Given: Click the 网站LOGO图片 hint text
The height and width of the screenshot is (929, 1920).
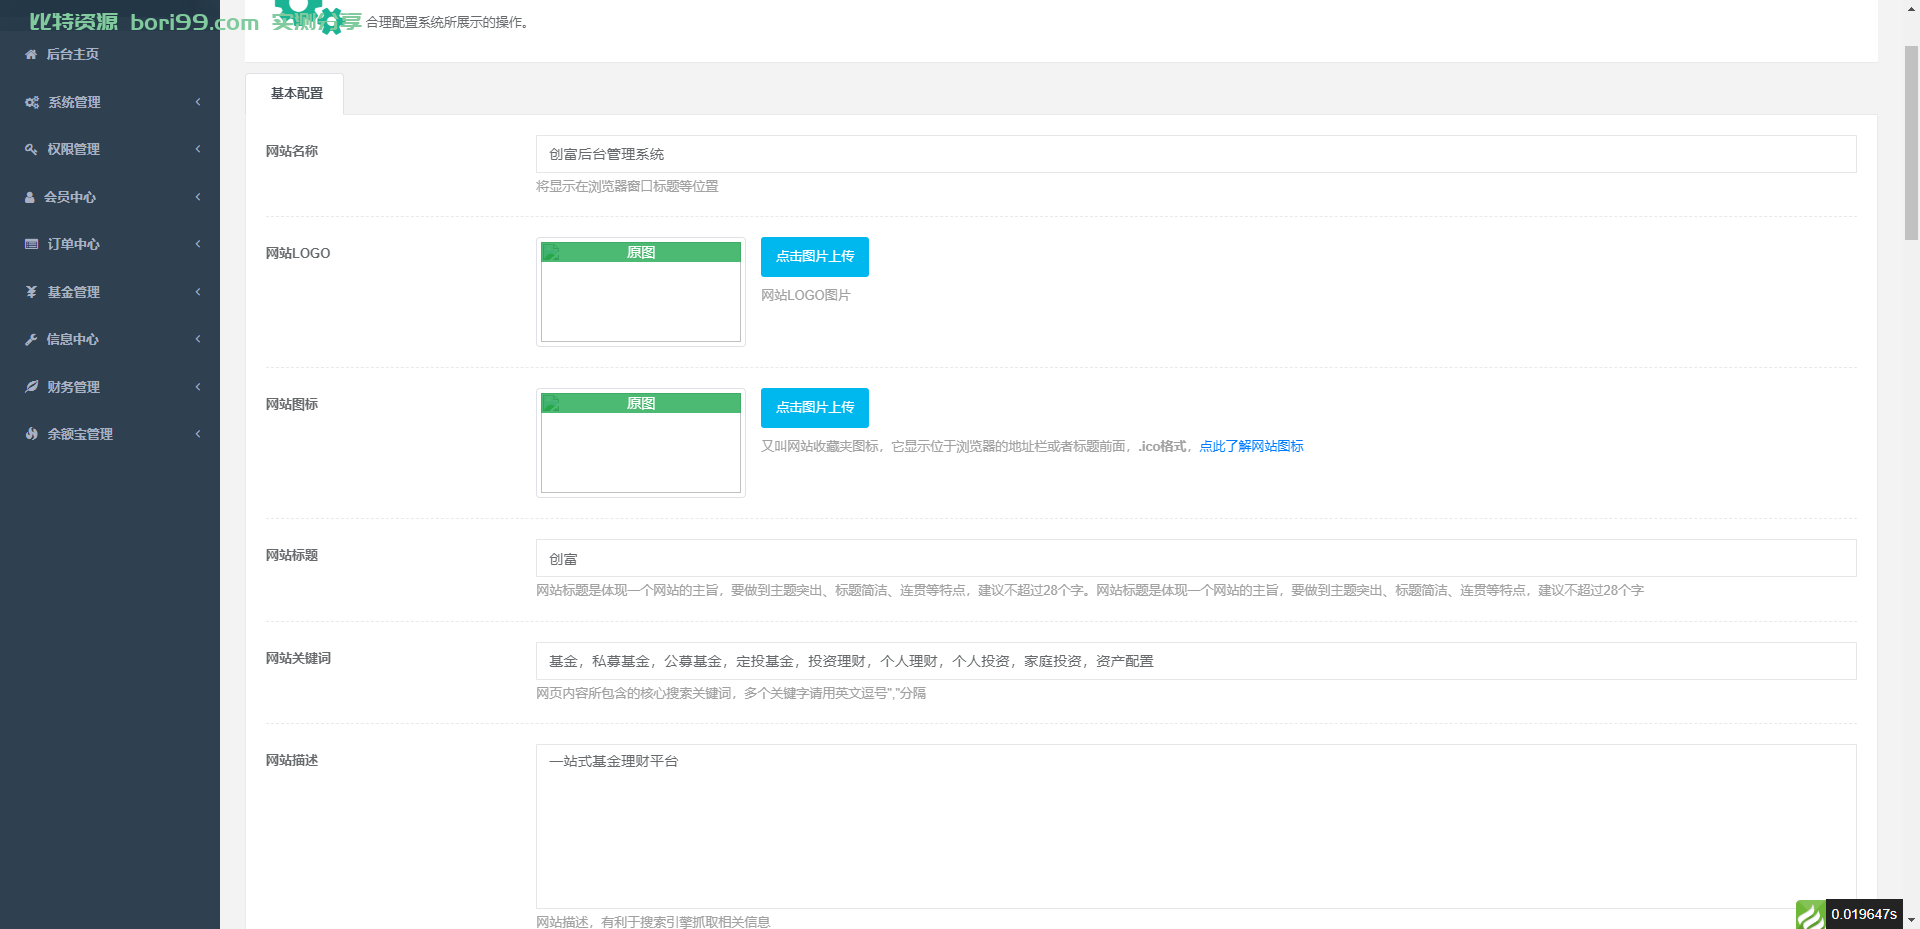Looking at the screenshot, I should [x=806, y=295].
